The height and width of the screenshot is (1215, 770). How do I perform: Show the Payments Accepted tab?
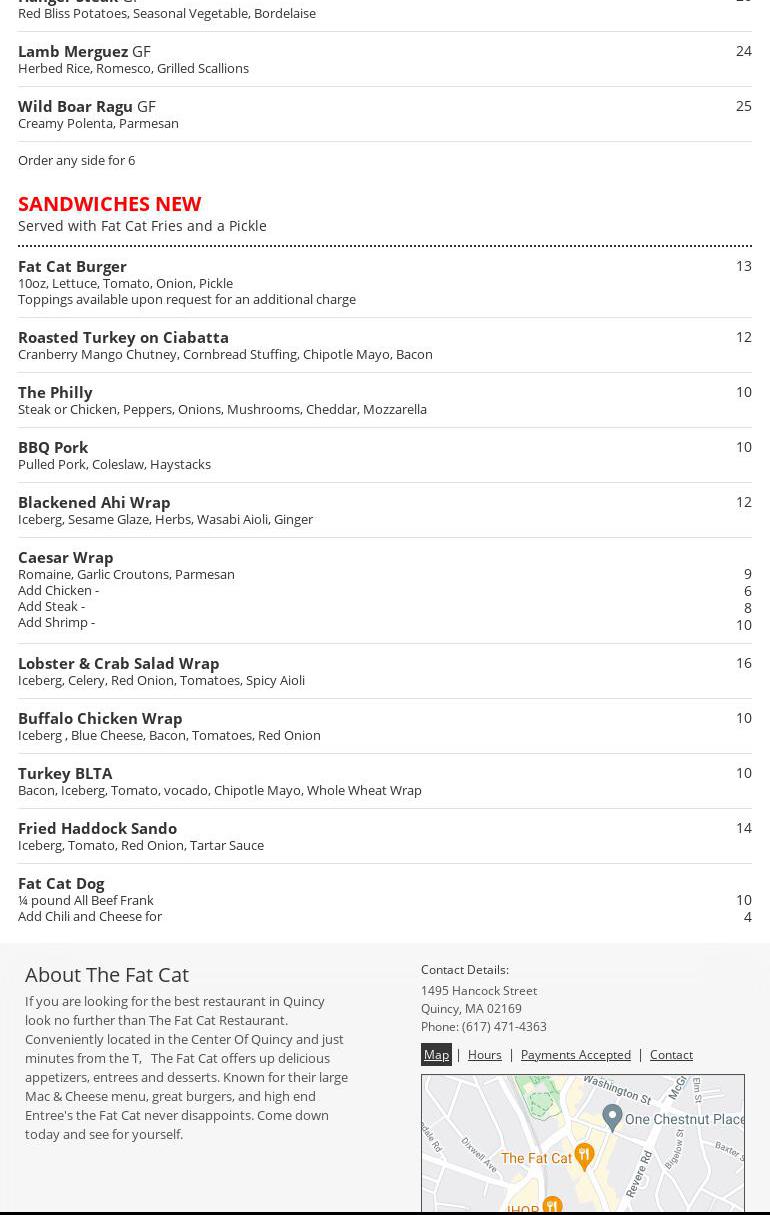[x=575, y=1055]
